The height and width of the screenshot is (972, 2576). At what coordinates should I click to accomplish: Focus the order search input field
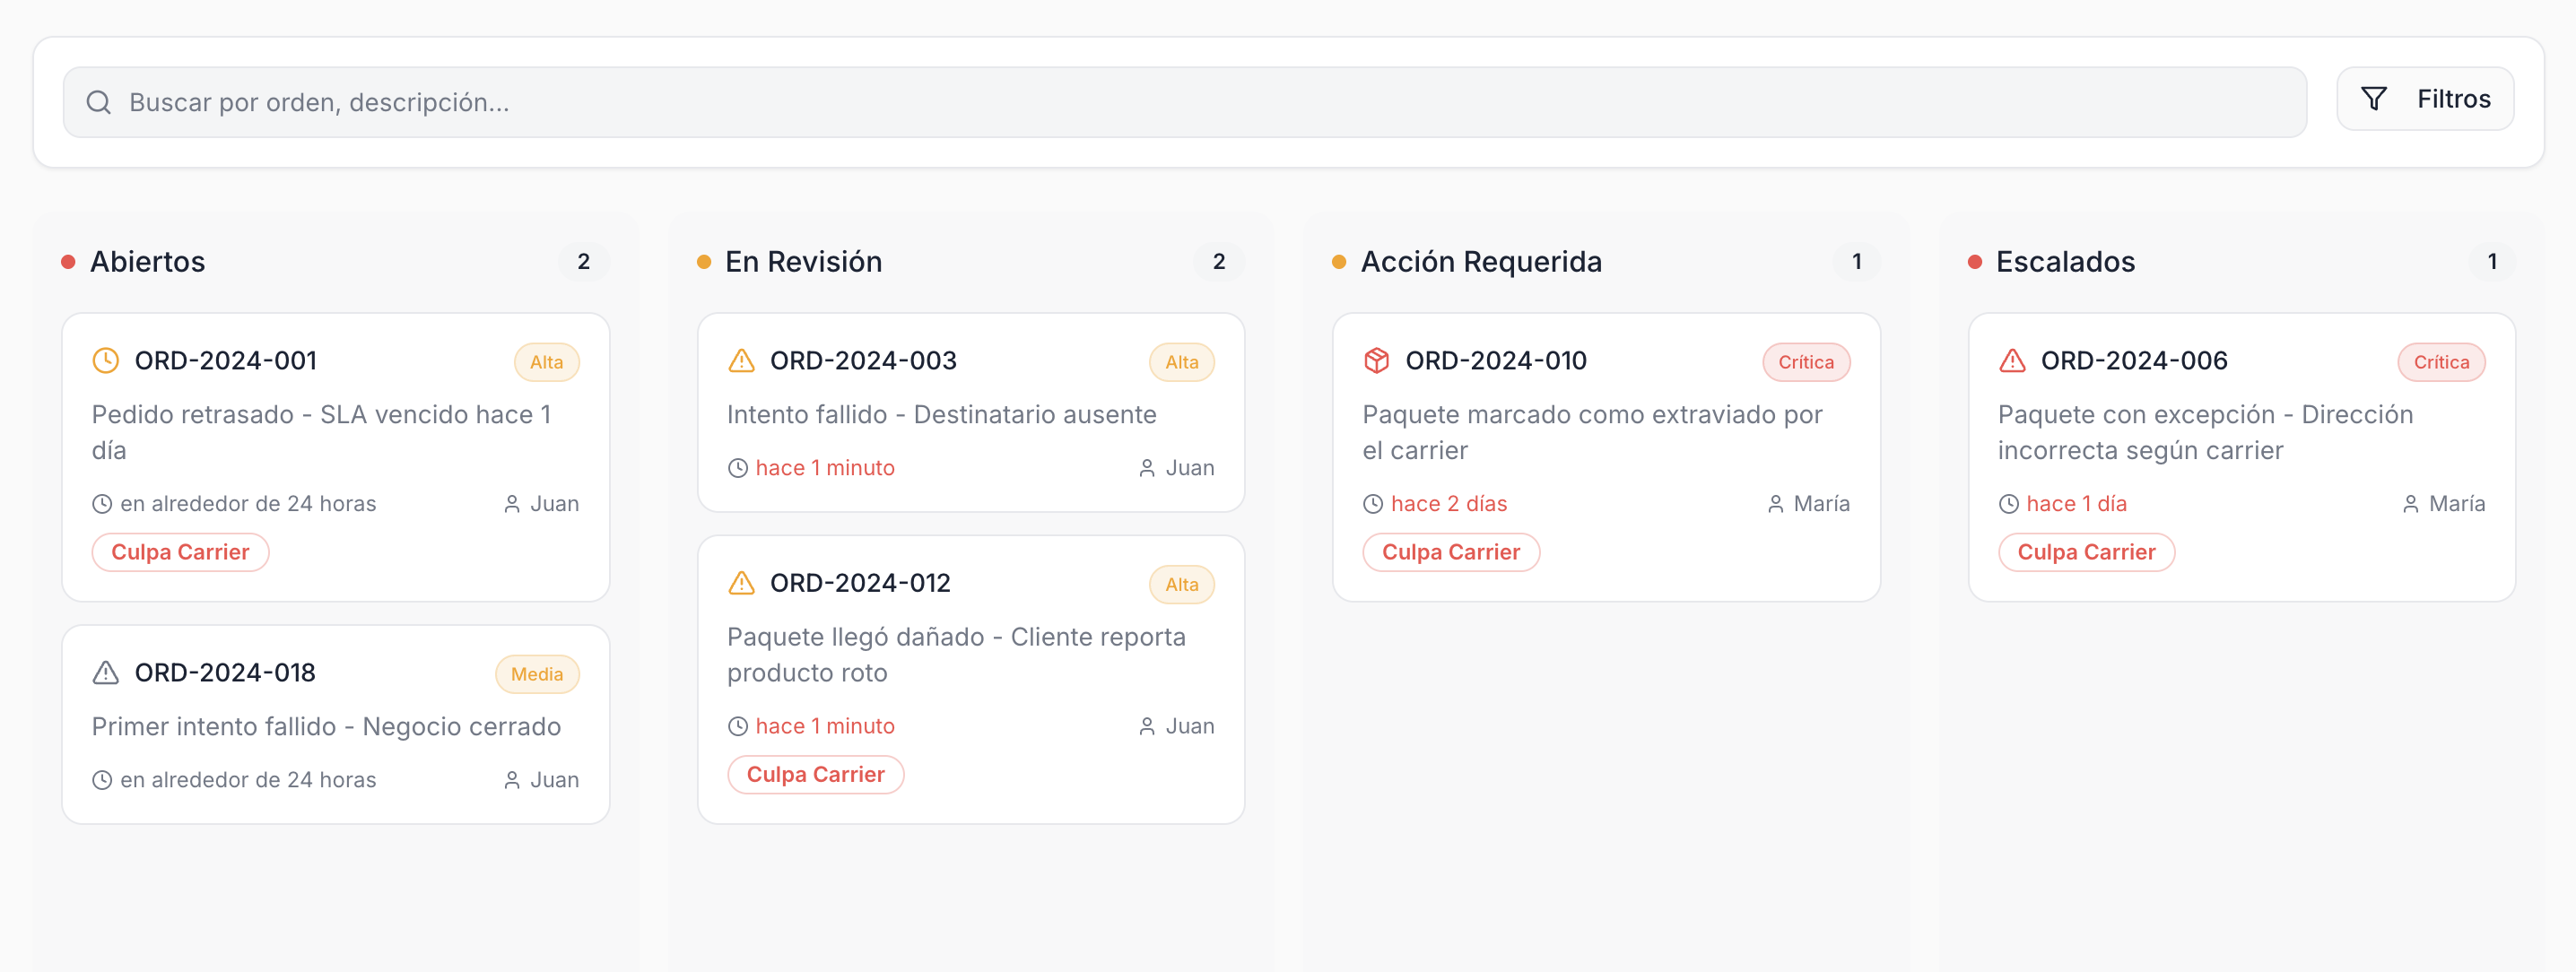(1200, 102)
